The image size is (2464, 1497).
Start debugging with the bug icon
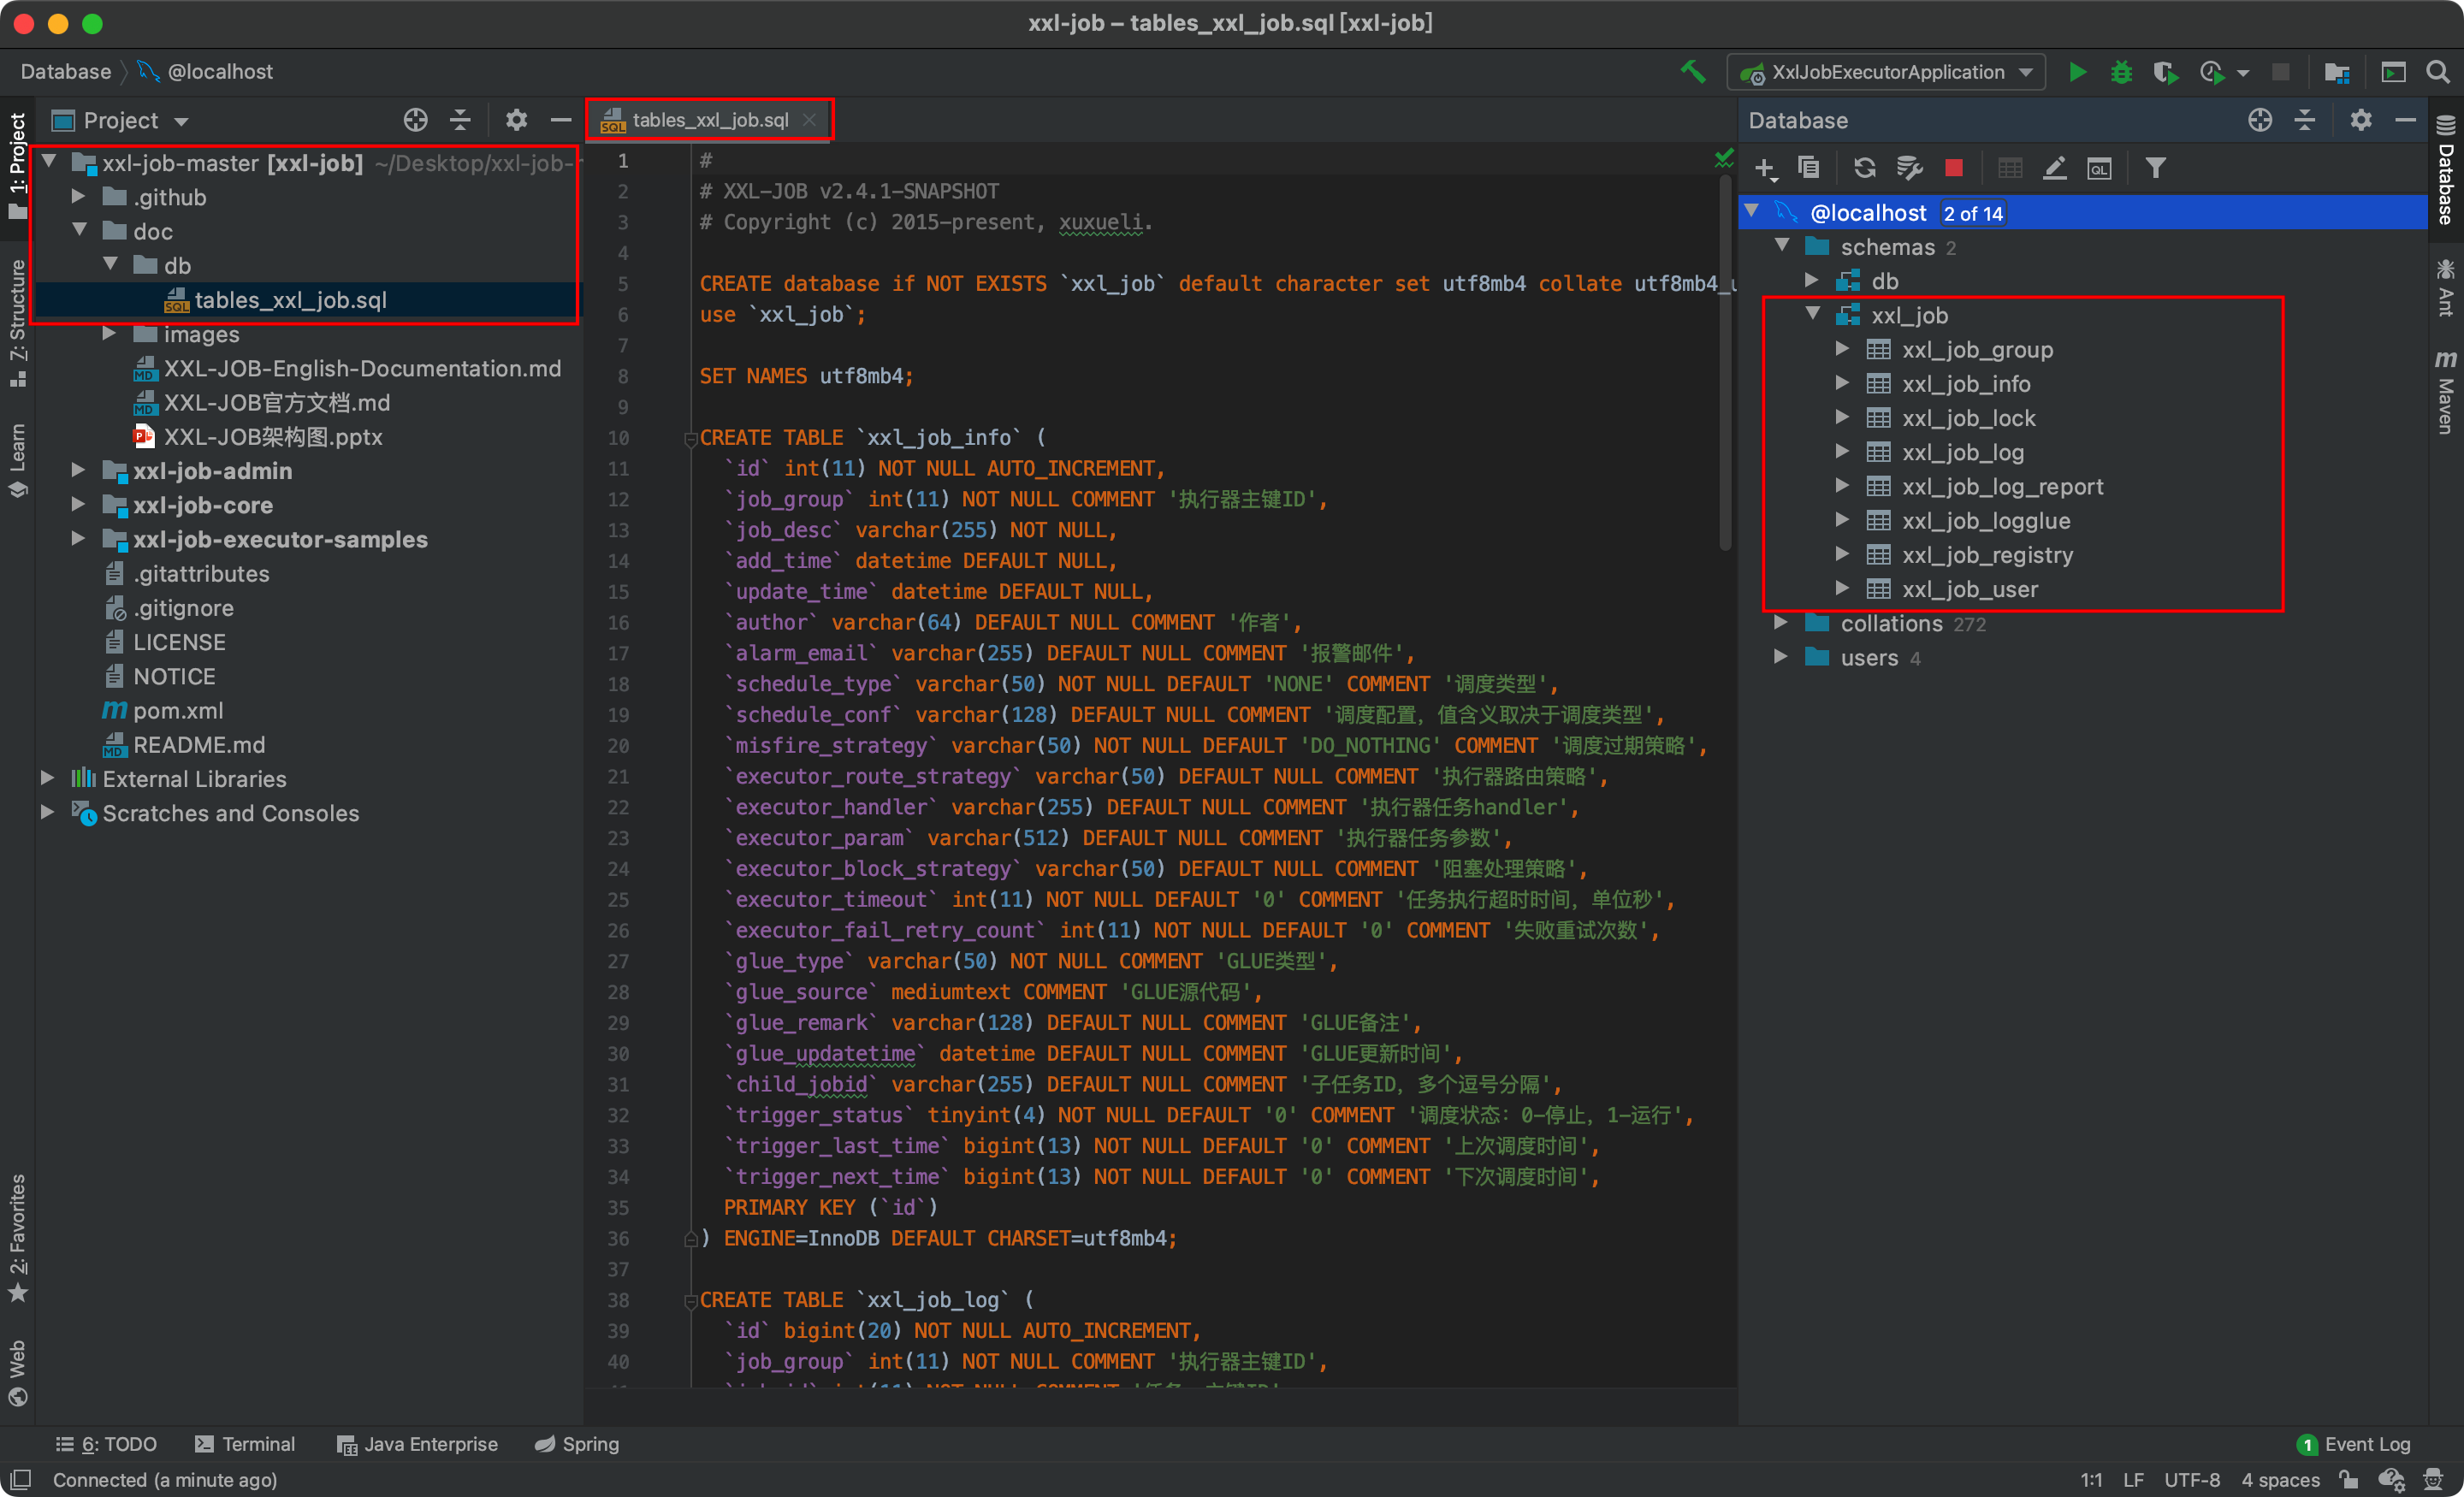[x=2121, y=72]
